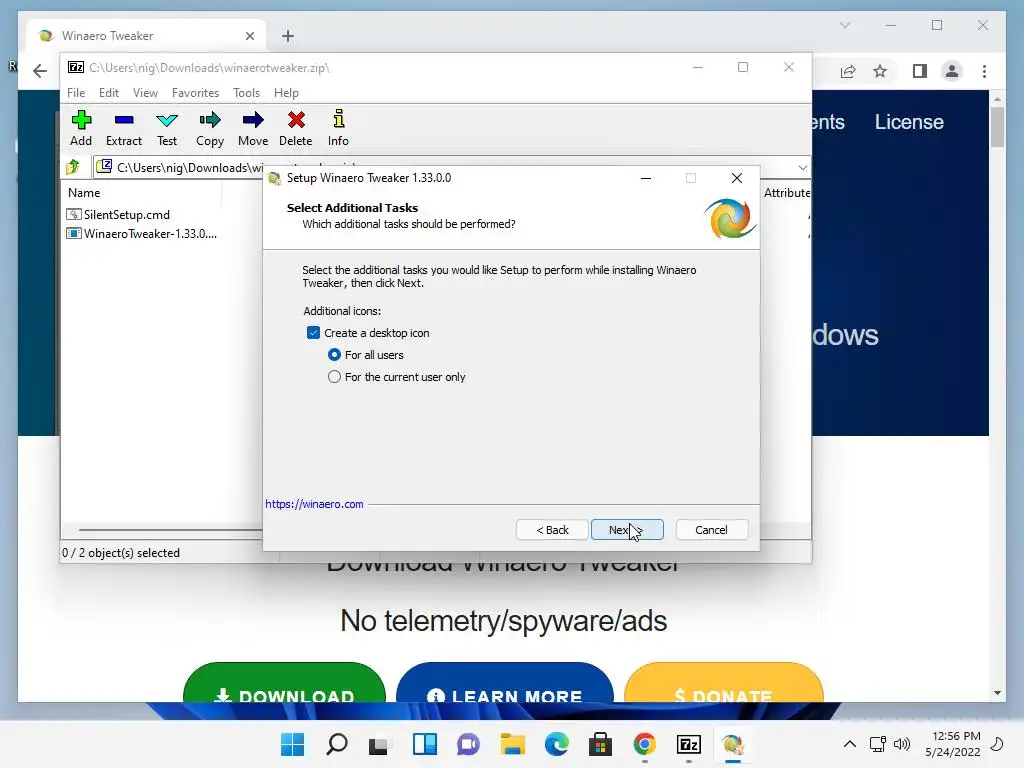Screen dimensions: 1024x768
Task: Click the Attributes column header
Action: pos(787,193)
